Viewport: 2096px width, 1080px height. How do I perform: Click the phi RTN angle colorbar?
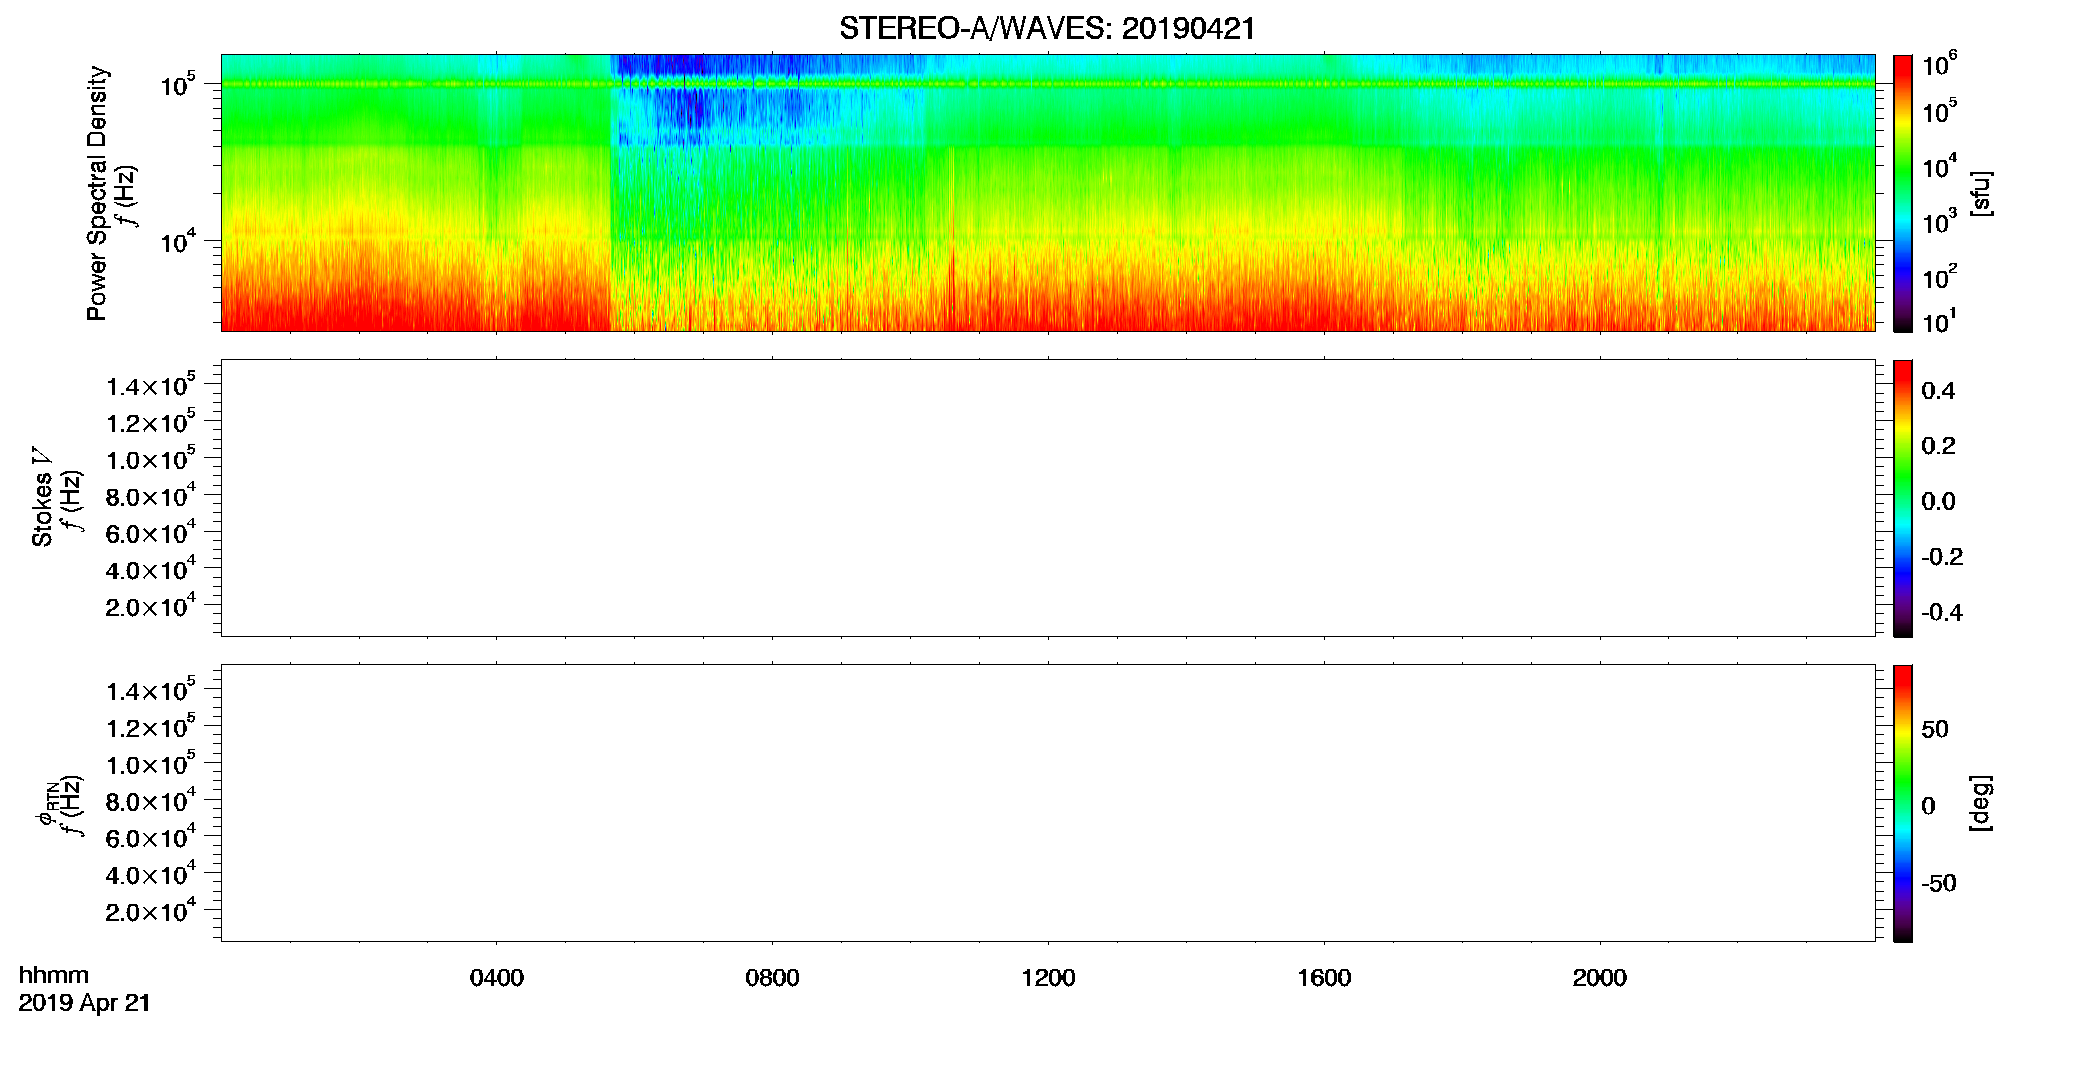click(1902, 803)
